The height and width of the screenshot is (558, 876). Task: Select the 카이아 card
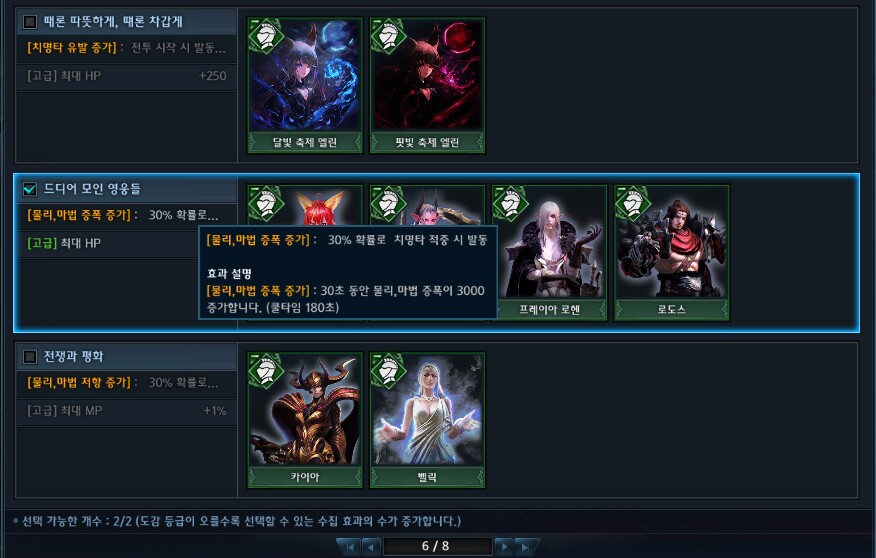click(305, 421)
